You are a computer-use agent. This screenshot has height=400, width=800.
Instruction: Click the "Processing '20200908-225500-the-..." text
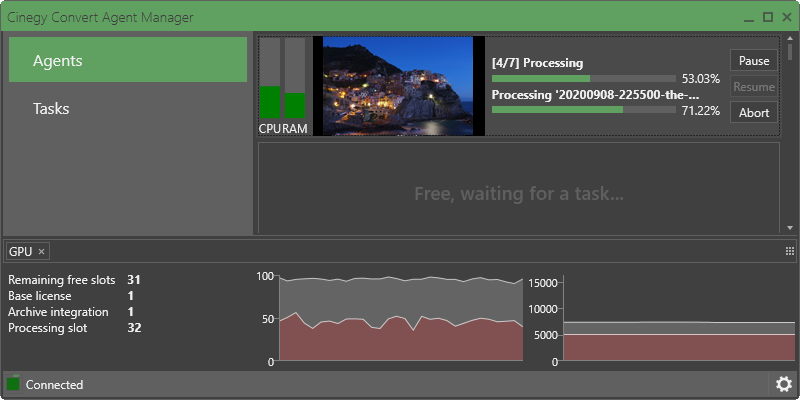pos(595,95)
